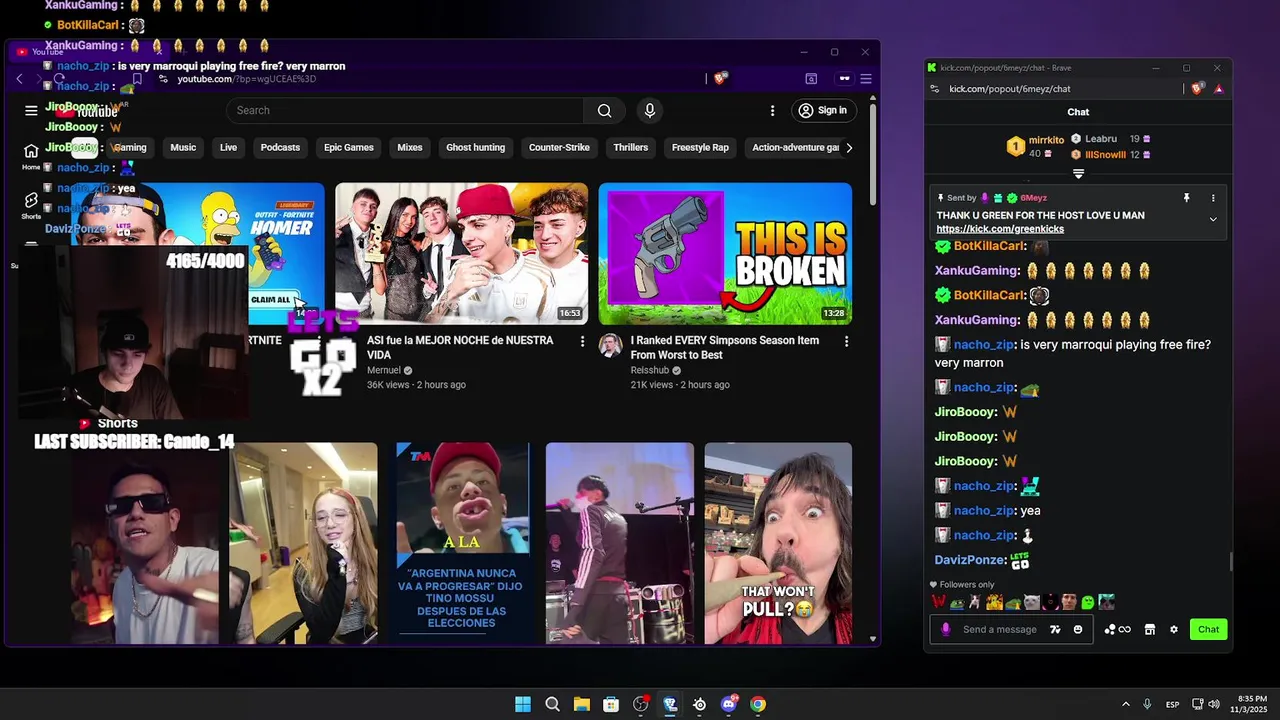
Task: Open the 7TV emote menu in chat input
Action: pos(1055,629)
